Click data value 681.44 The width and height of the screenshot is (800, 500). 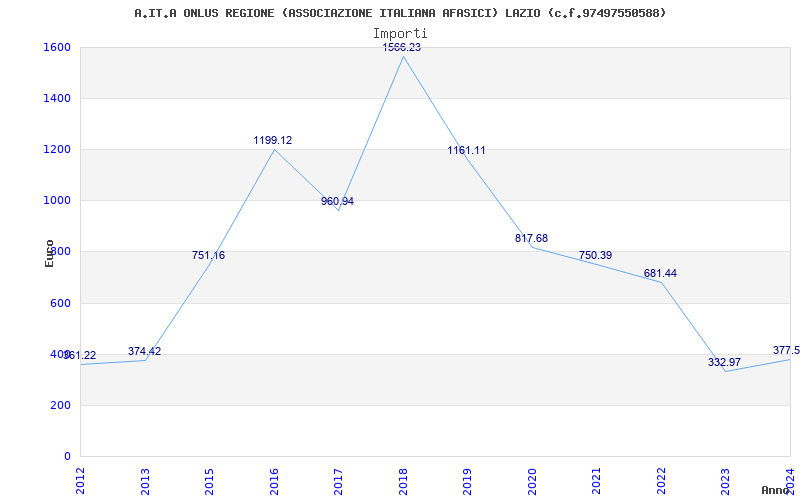click(x=660, y=273)
